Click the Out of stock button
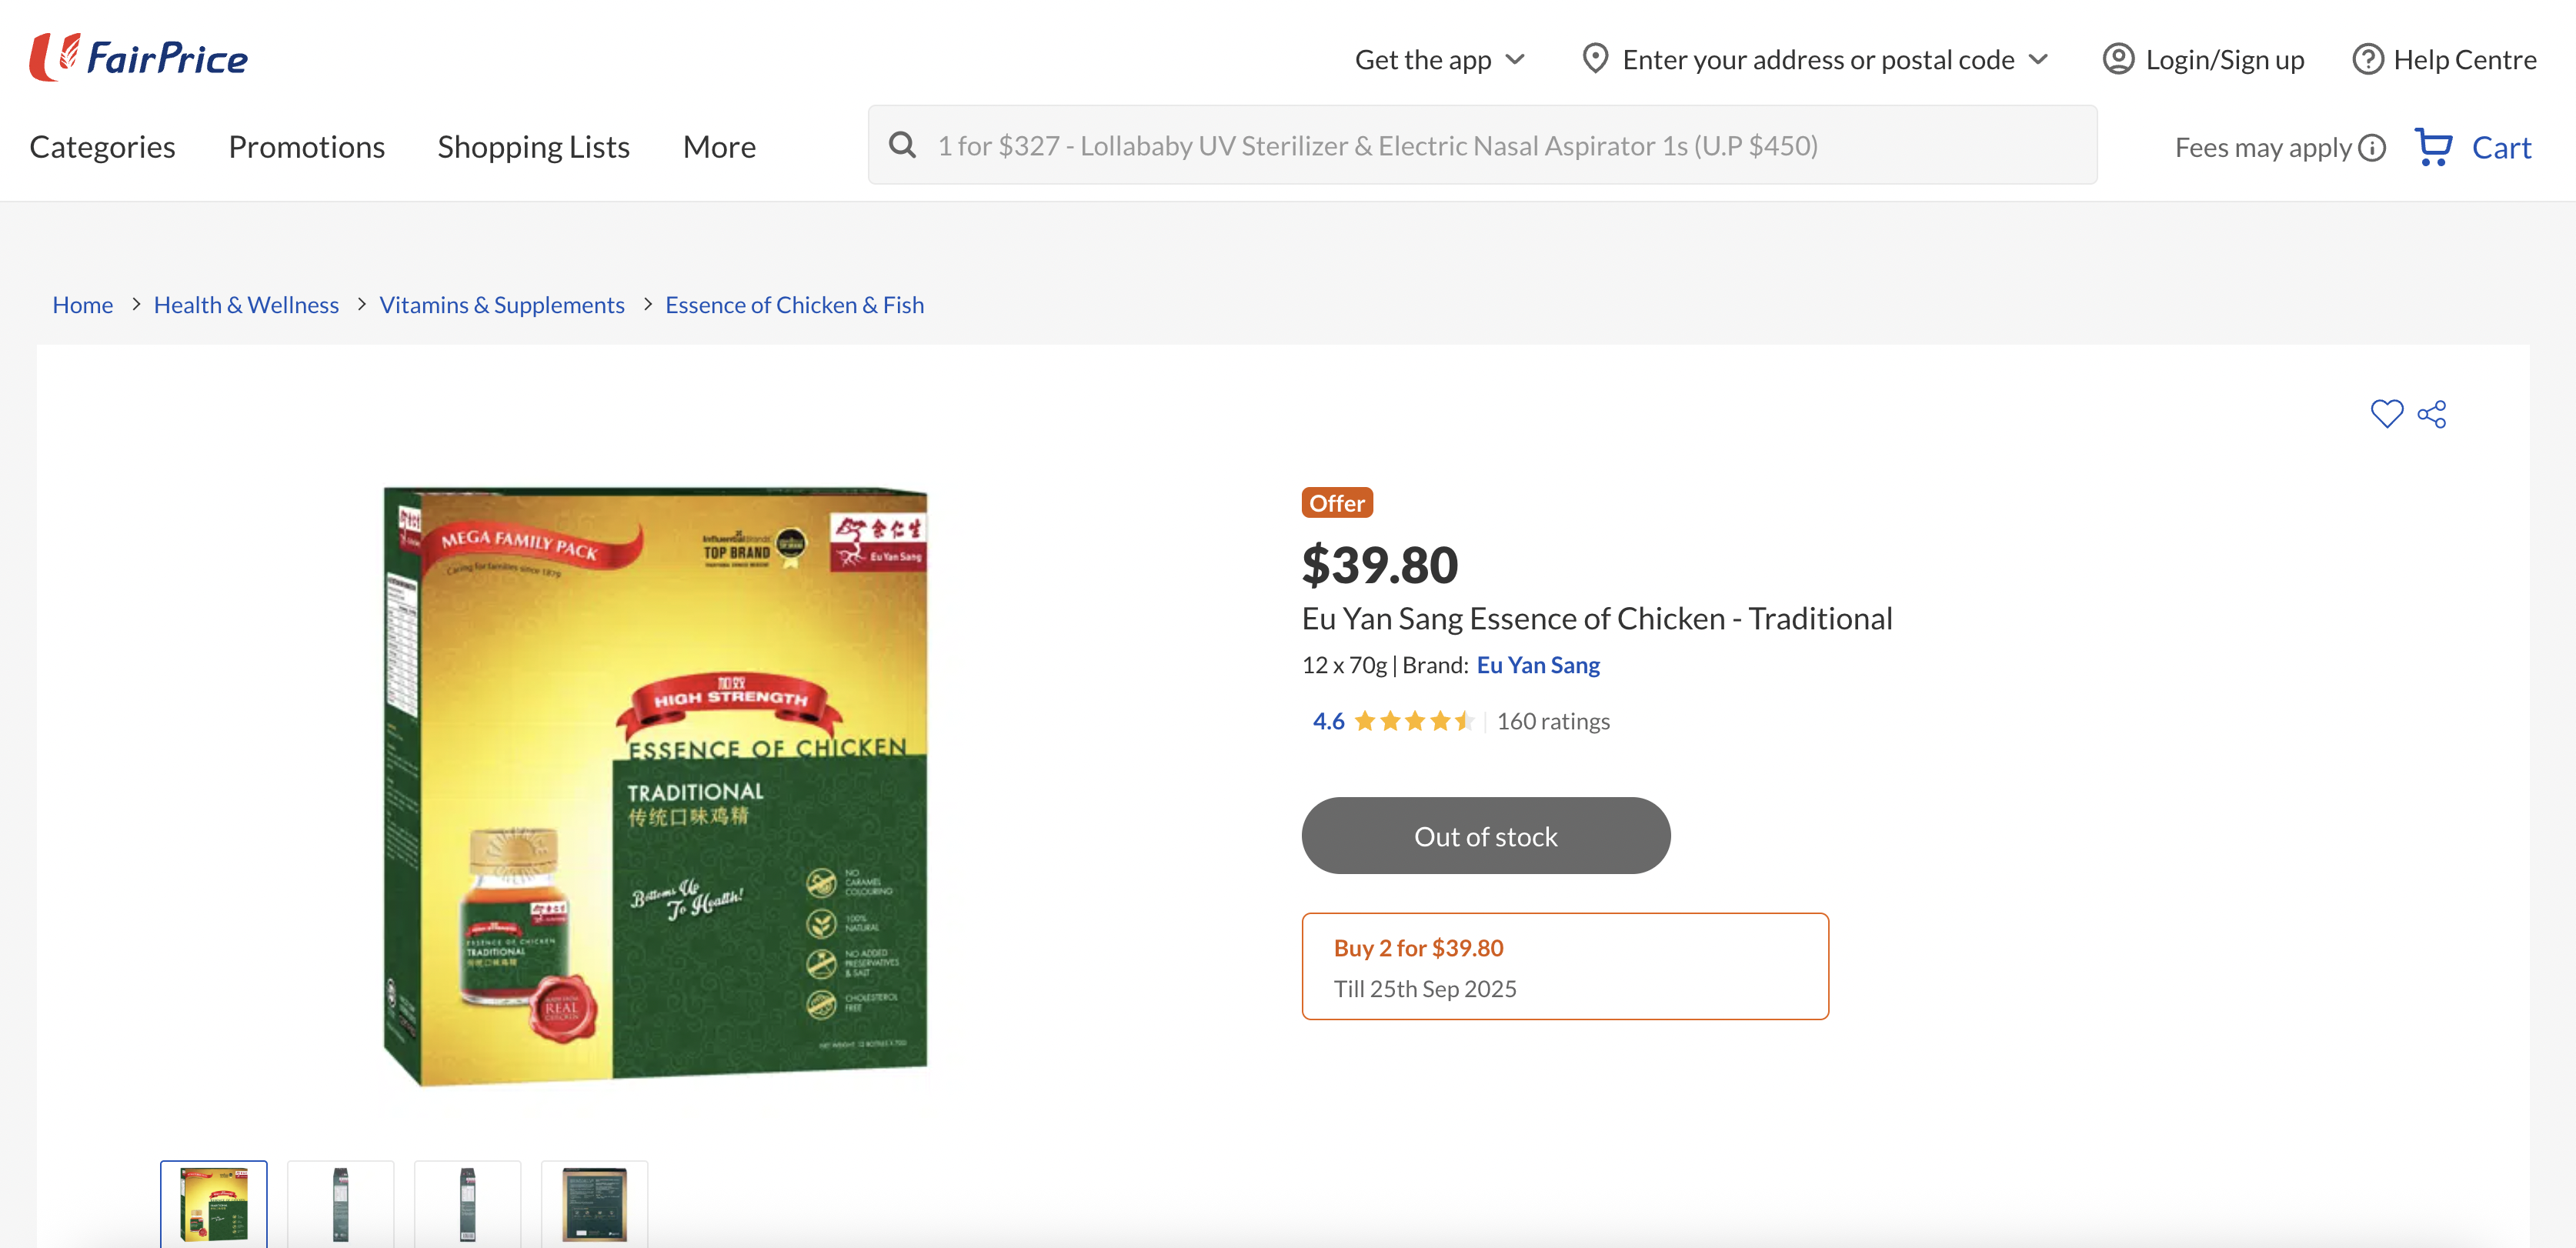The image size is (2576, 1248). tap(1485, 836)
